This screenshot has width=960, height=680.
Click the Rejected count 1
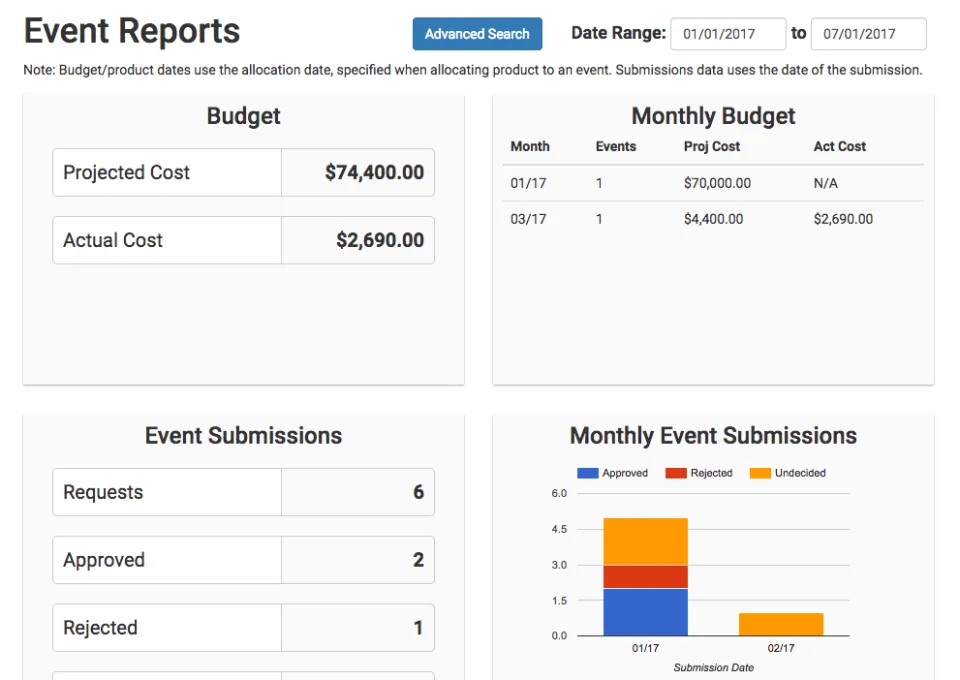(x=418, y=627)
